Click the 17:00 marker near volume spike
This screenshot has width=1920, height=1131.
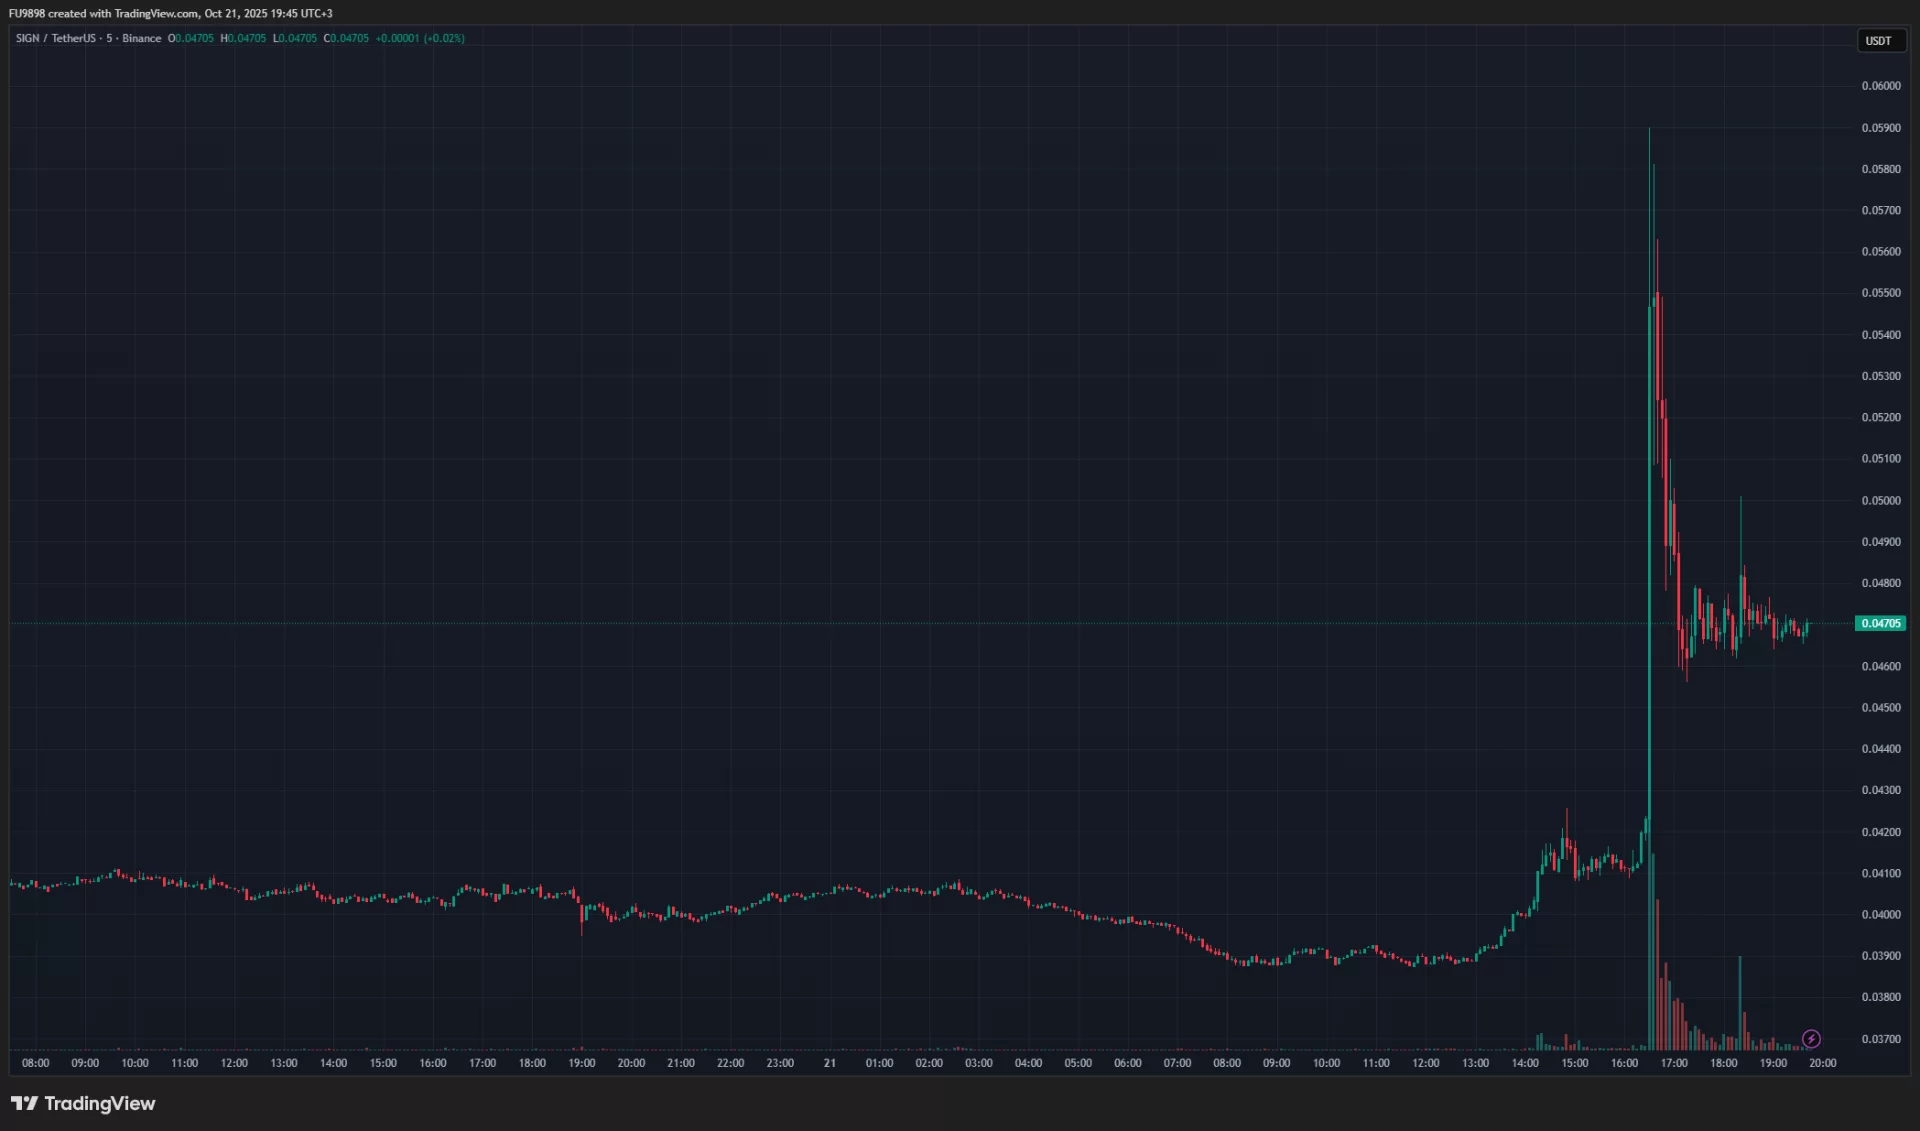[x=1674, y=1063]
